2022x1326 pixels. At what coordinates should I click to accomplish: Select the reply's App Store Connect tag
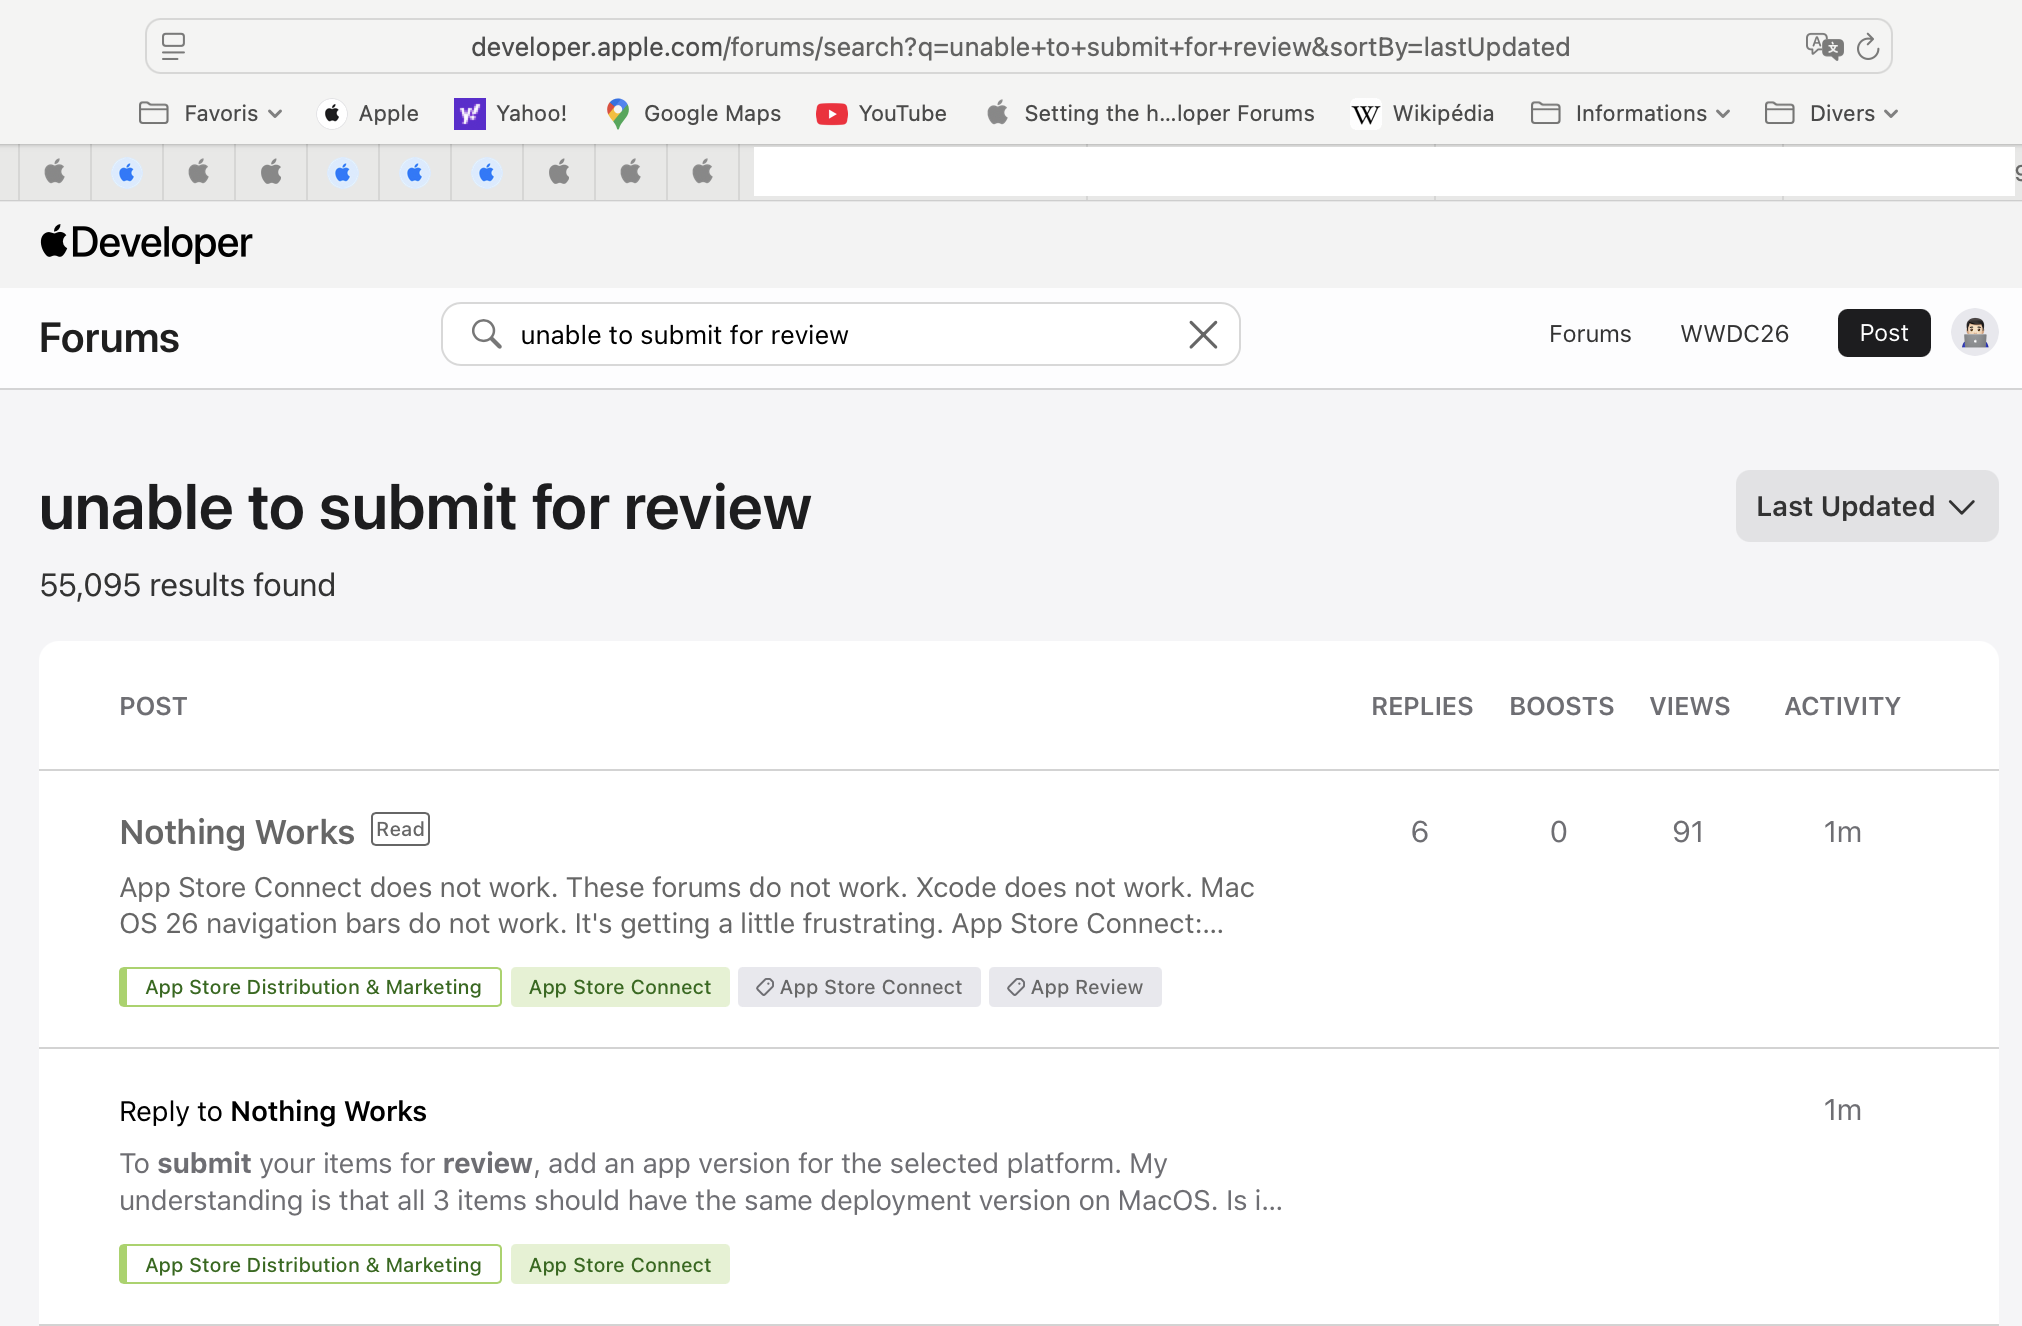coord(620,1265)
